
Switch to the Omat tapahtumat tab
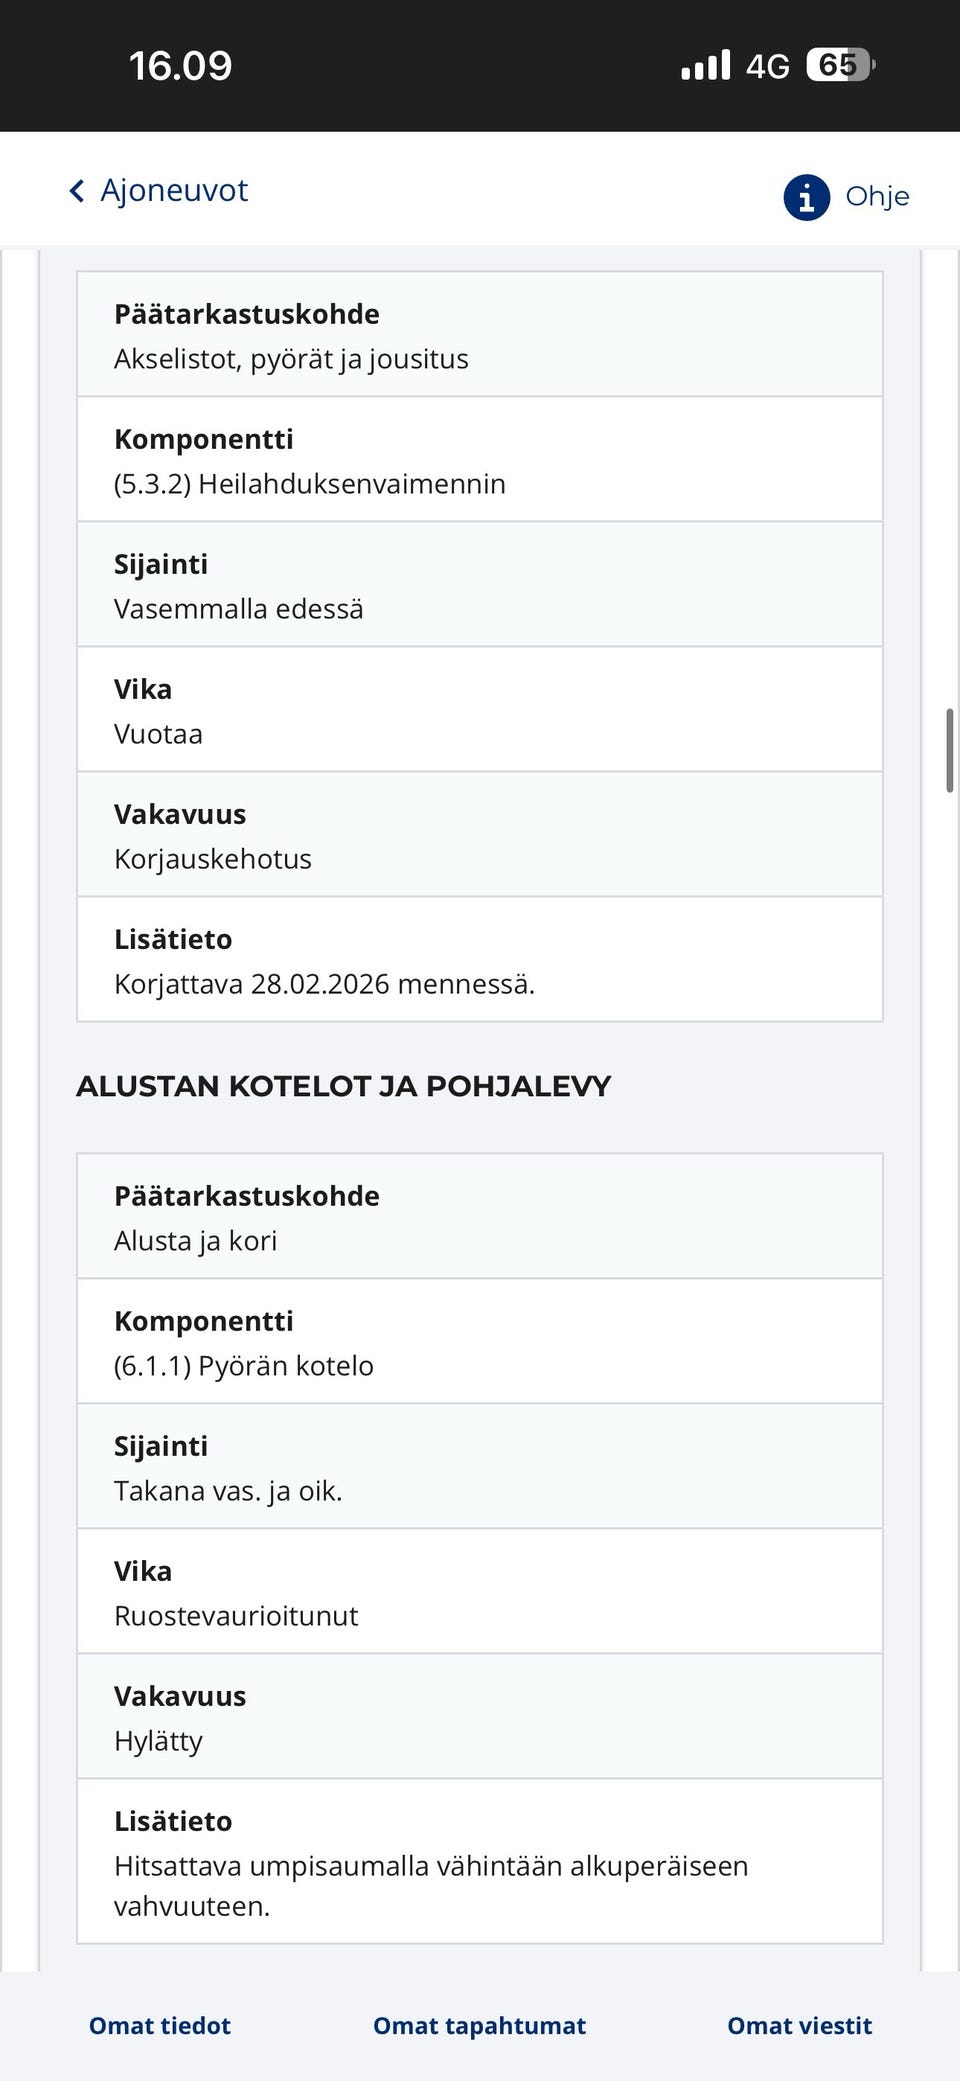[x=479, y=2026]
